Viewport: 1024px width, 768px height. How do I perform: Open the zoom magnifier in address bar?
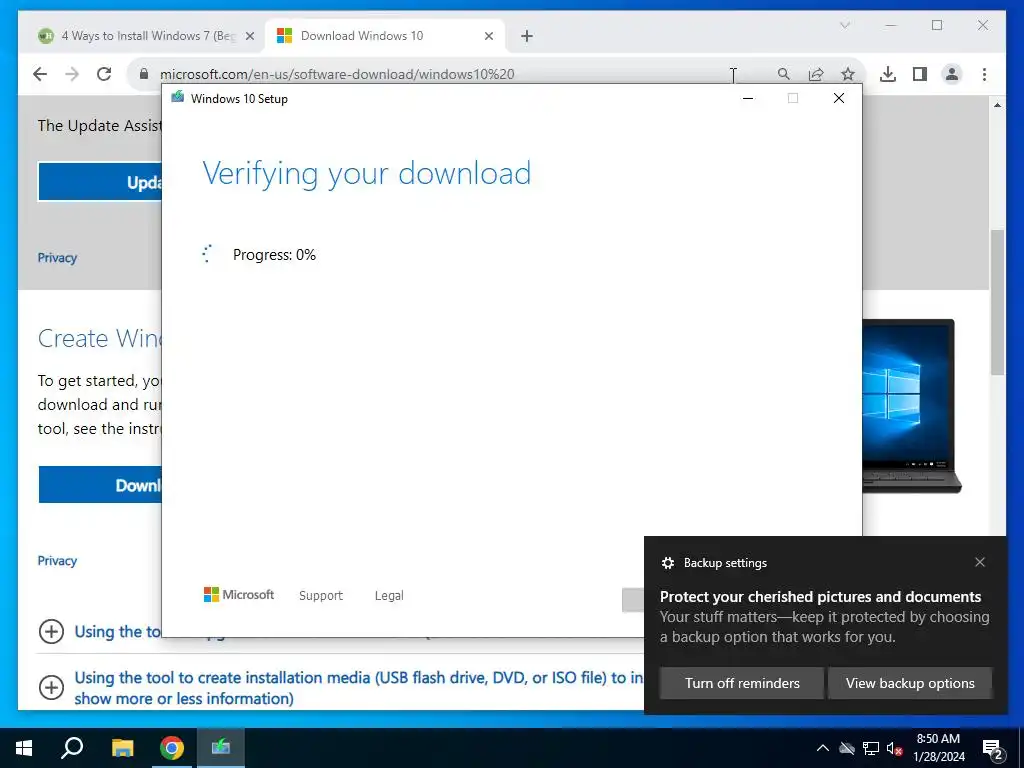784,74
